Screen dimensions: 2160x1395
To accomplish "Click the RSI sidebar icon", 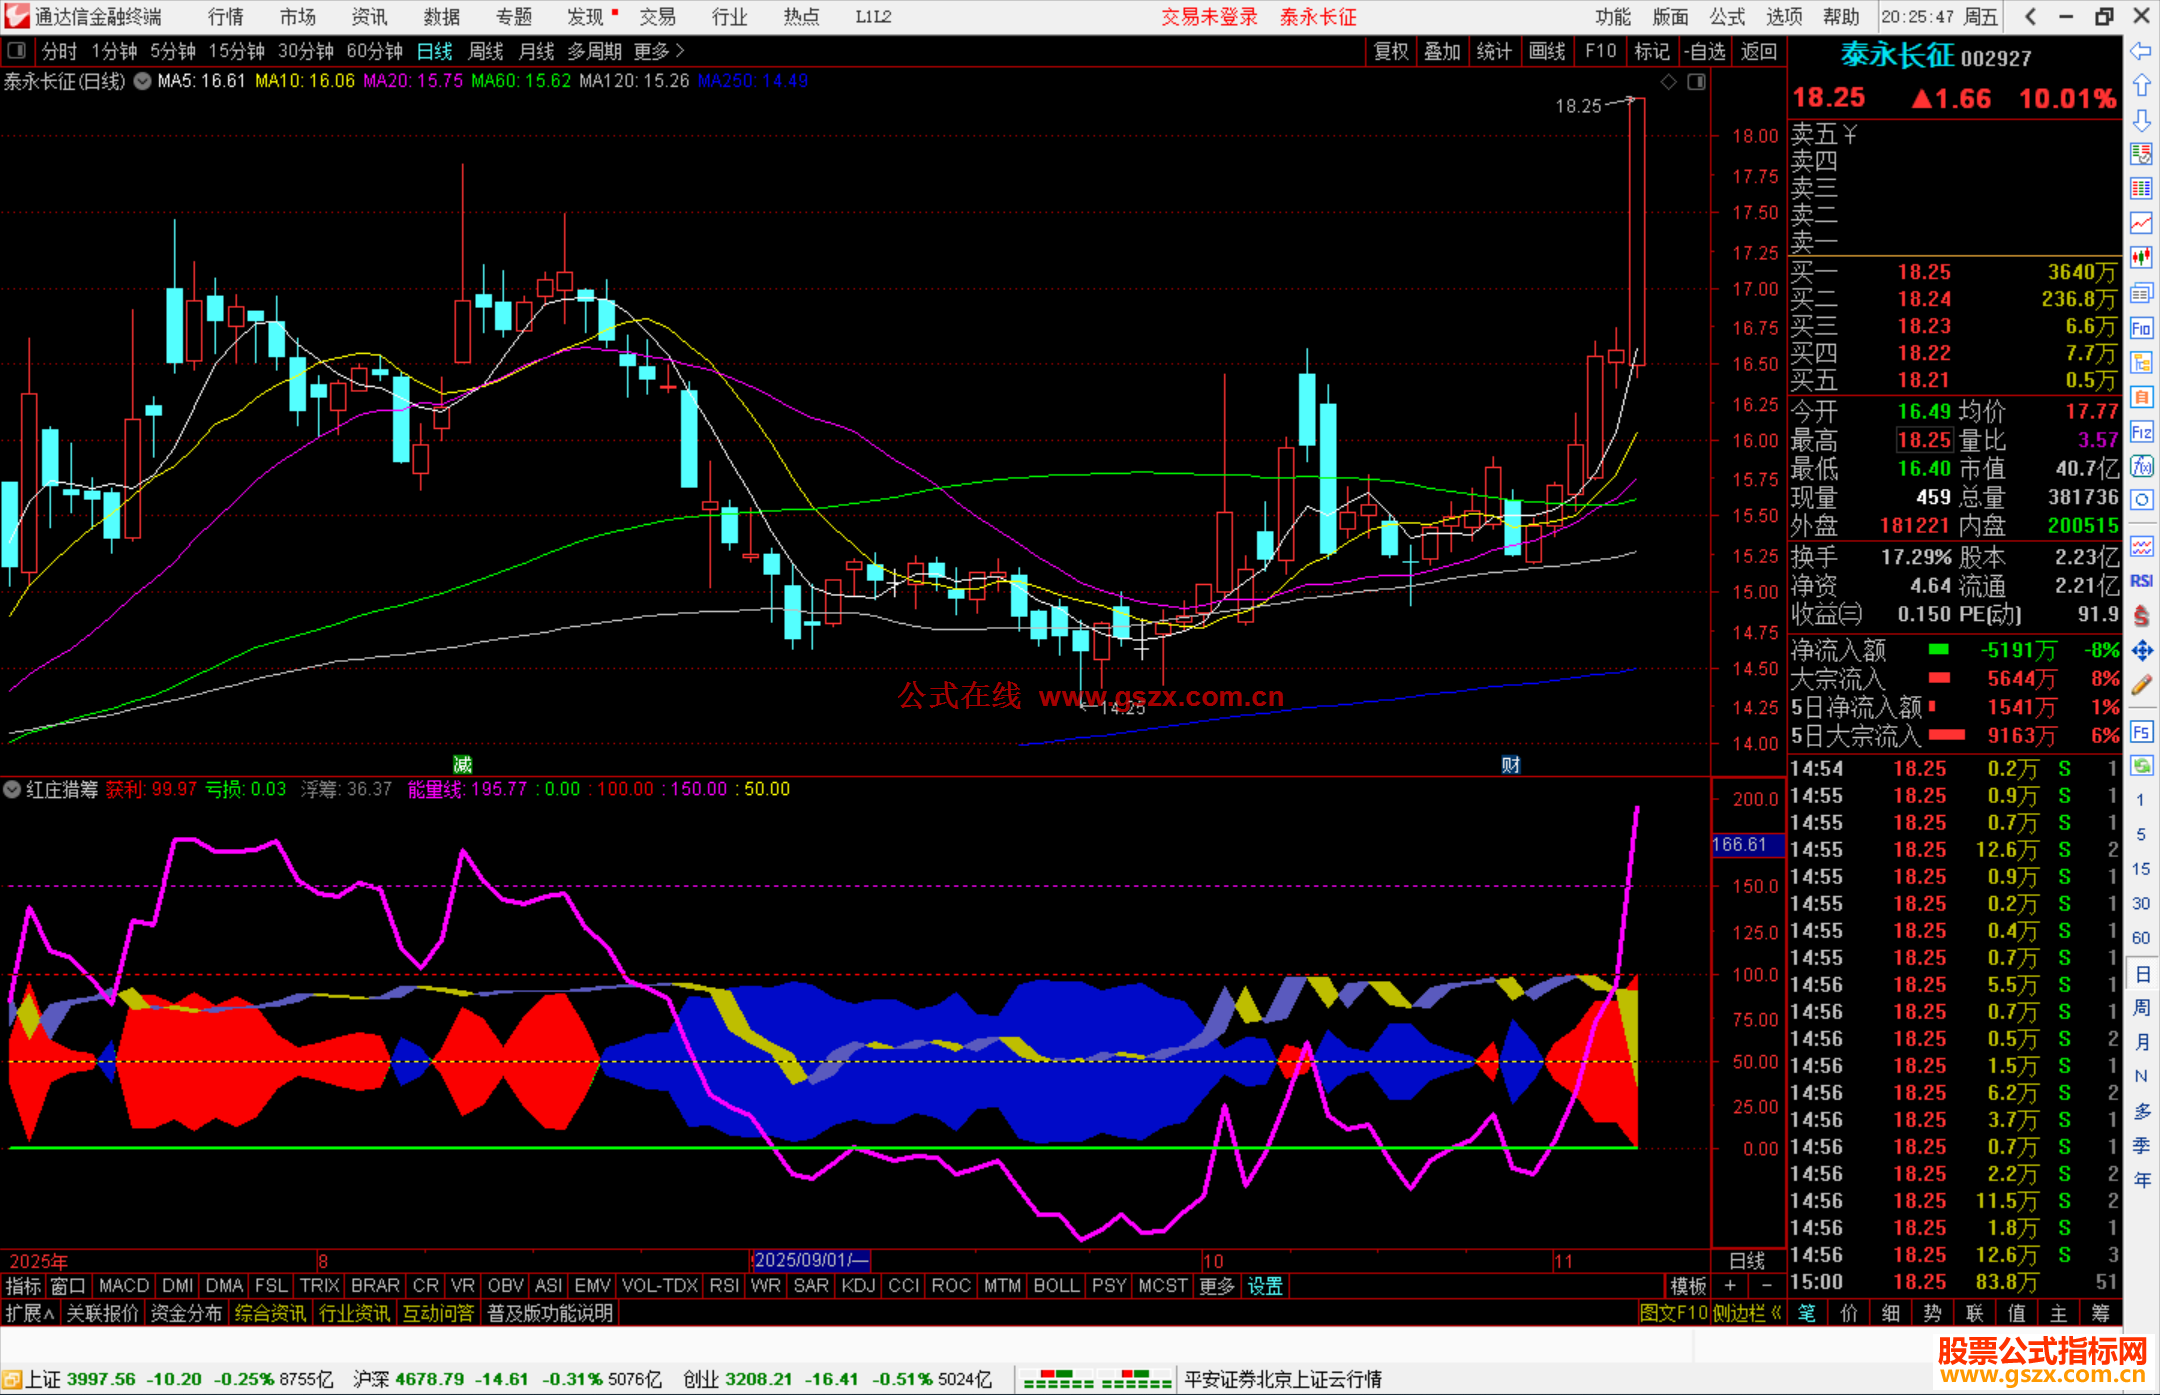I will [x=2141, y=581].
